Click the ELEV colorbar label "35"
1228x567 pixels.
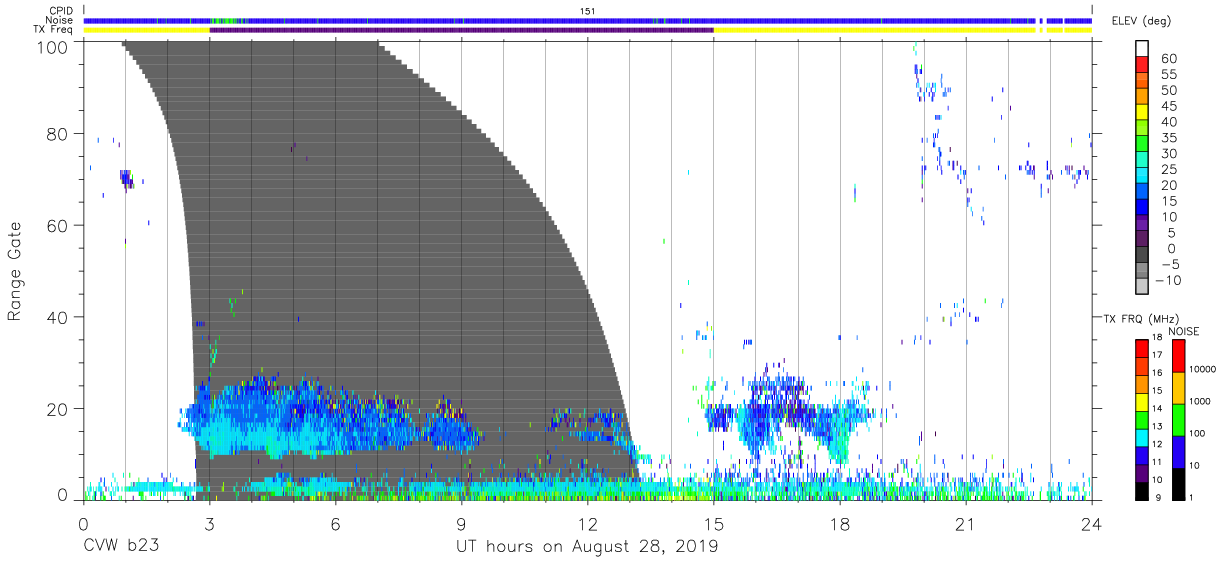pos(1169,138)
